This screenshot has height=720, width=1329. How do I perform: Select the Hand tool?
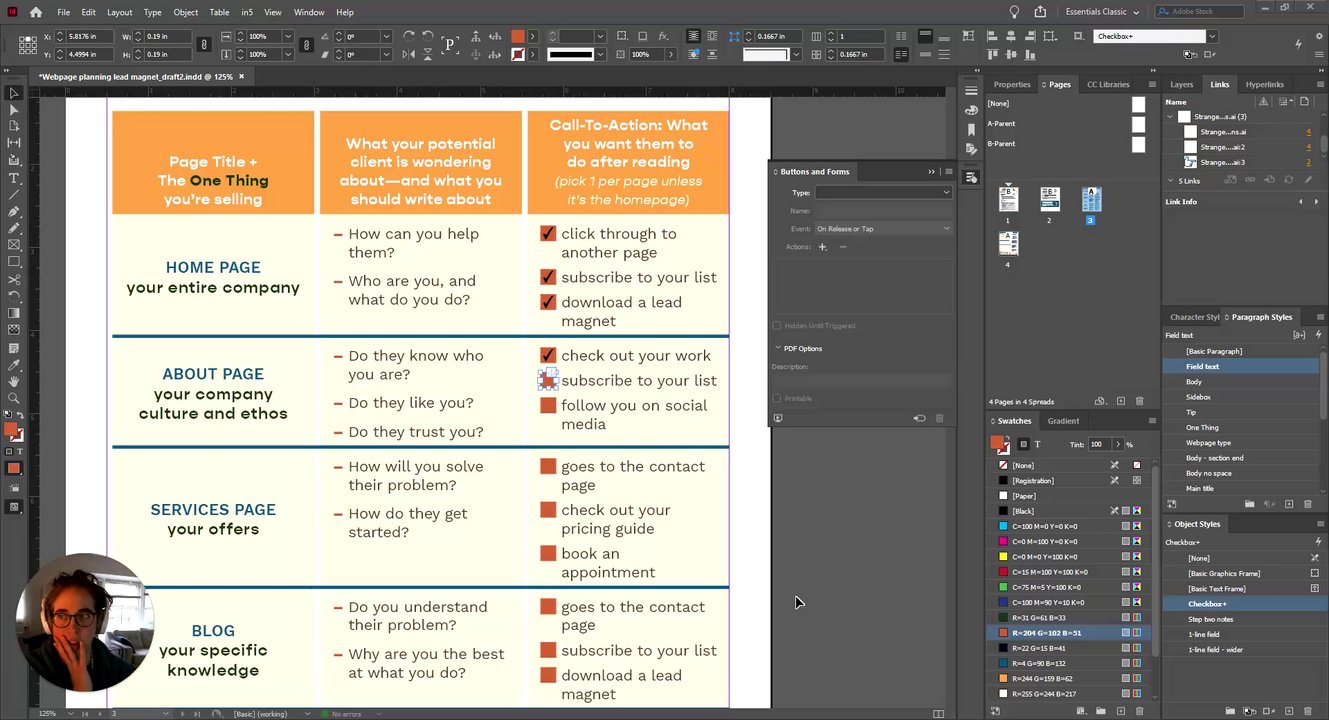(x=14, y=381)
